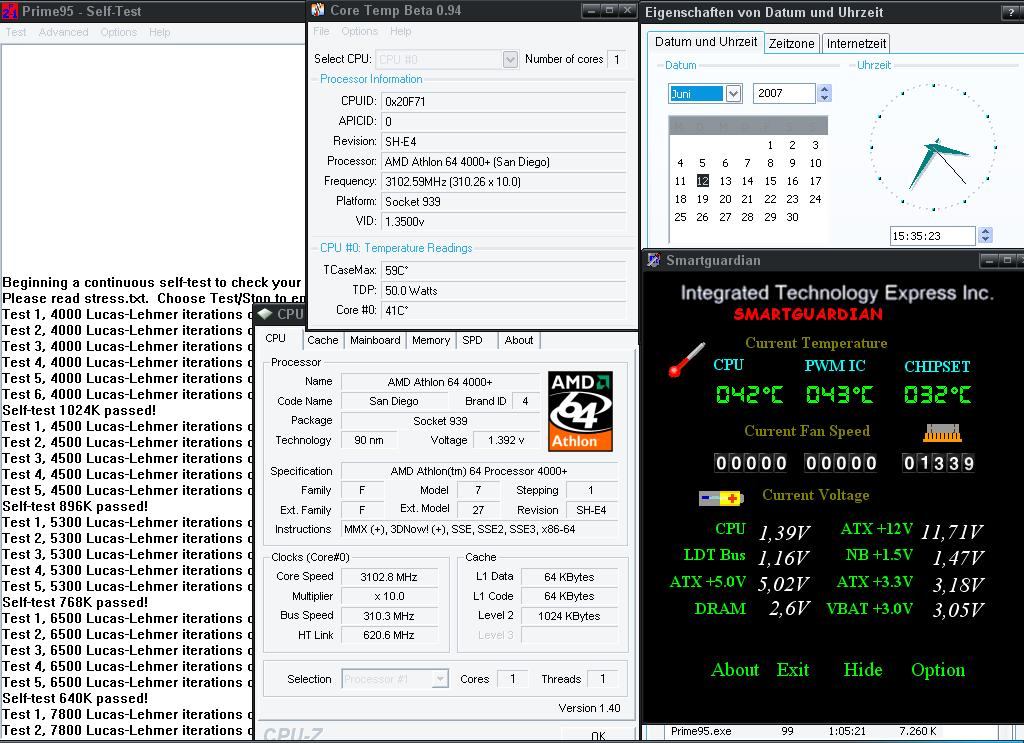
Task: Click Exit in Smartguardian
Action: [793, 670]
